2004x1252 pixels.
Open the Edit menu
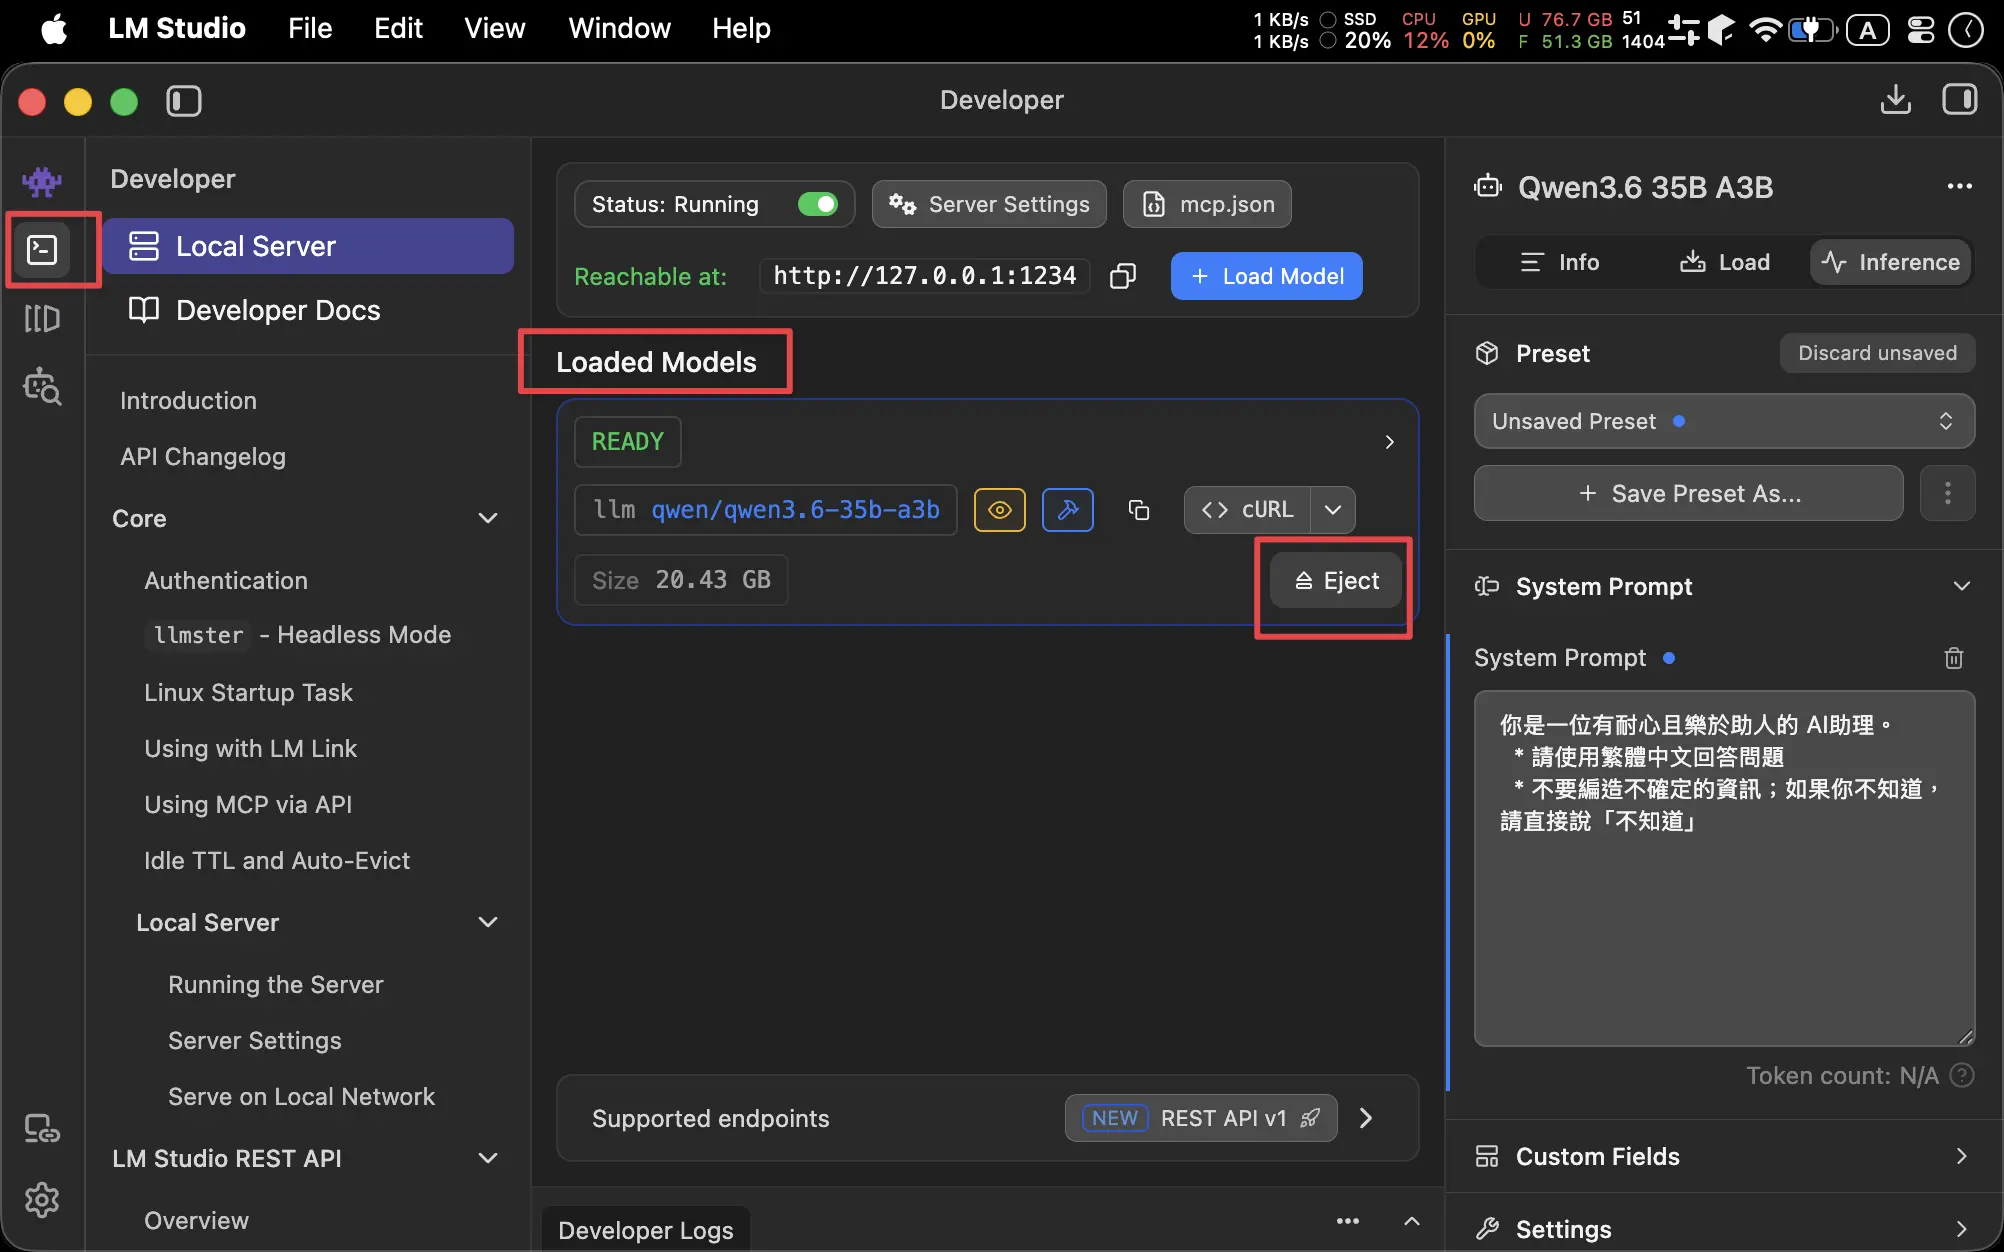pos(398,29)
